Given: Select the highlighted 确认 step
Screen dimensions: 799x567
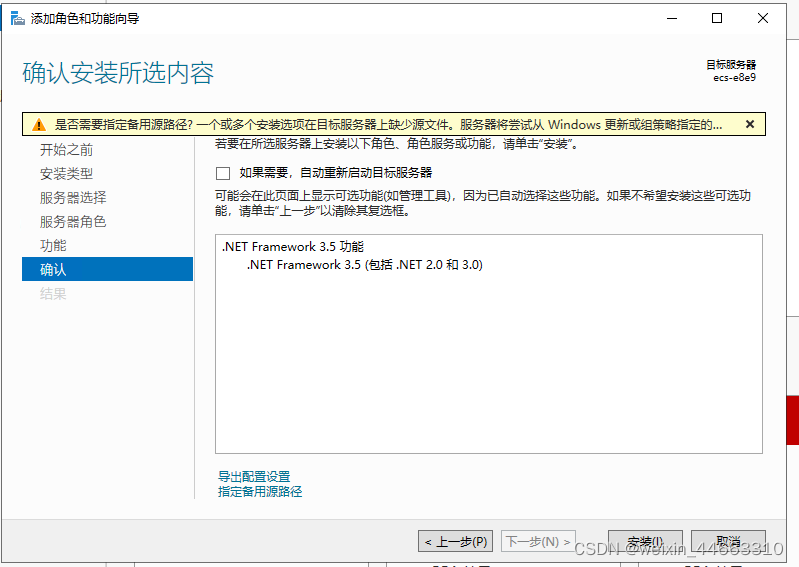Looking at the screenshot, I should [x=53, y=270].
